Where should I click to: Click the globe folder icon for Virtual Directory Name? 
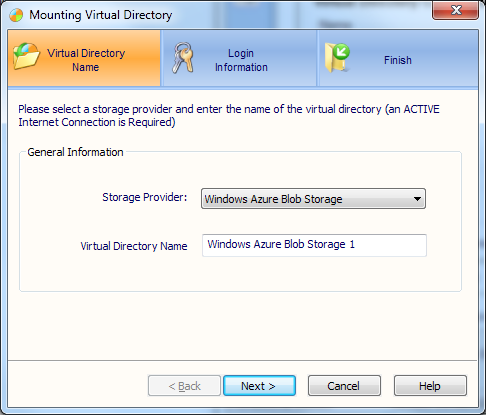[26, 56]
